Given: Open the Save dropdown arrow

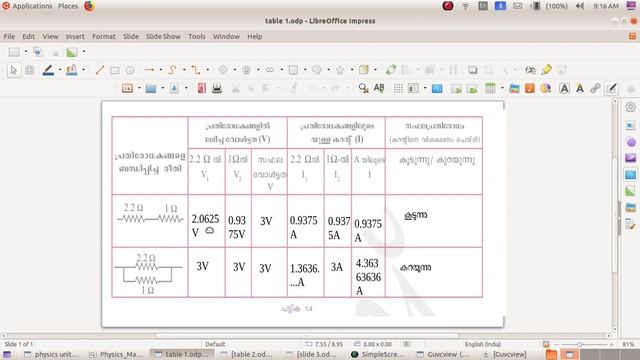Looking at the screenshot, I should tap(186, 88).
